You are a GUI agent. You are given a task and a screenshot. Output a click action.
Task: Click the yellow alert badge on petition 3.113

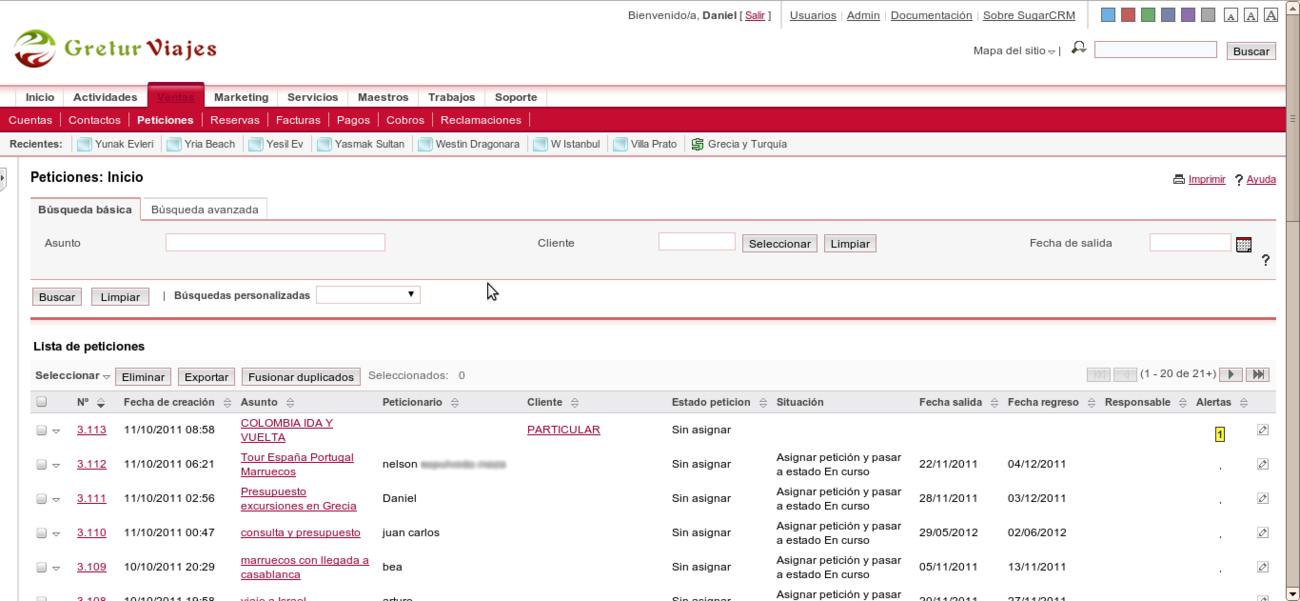[1220, 434]
